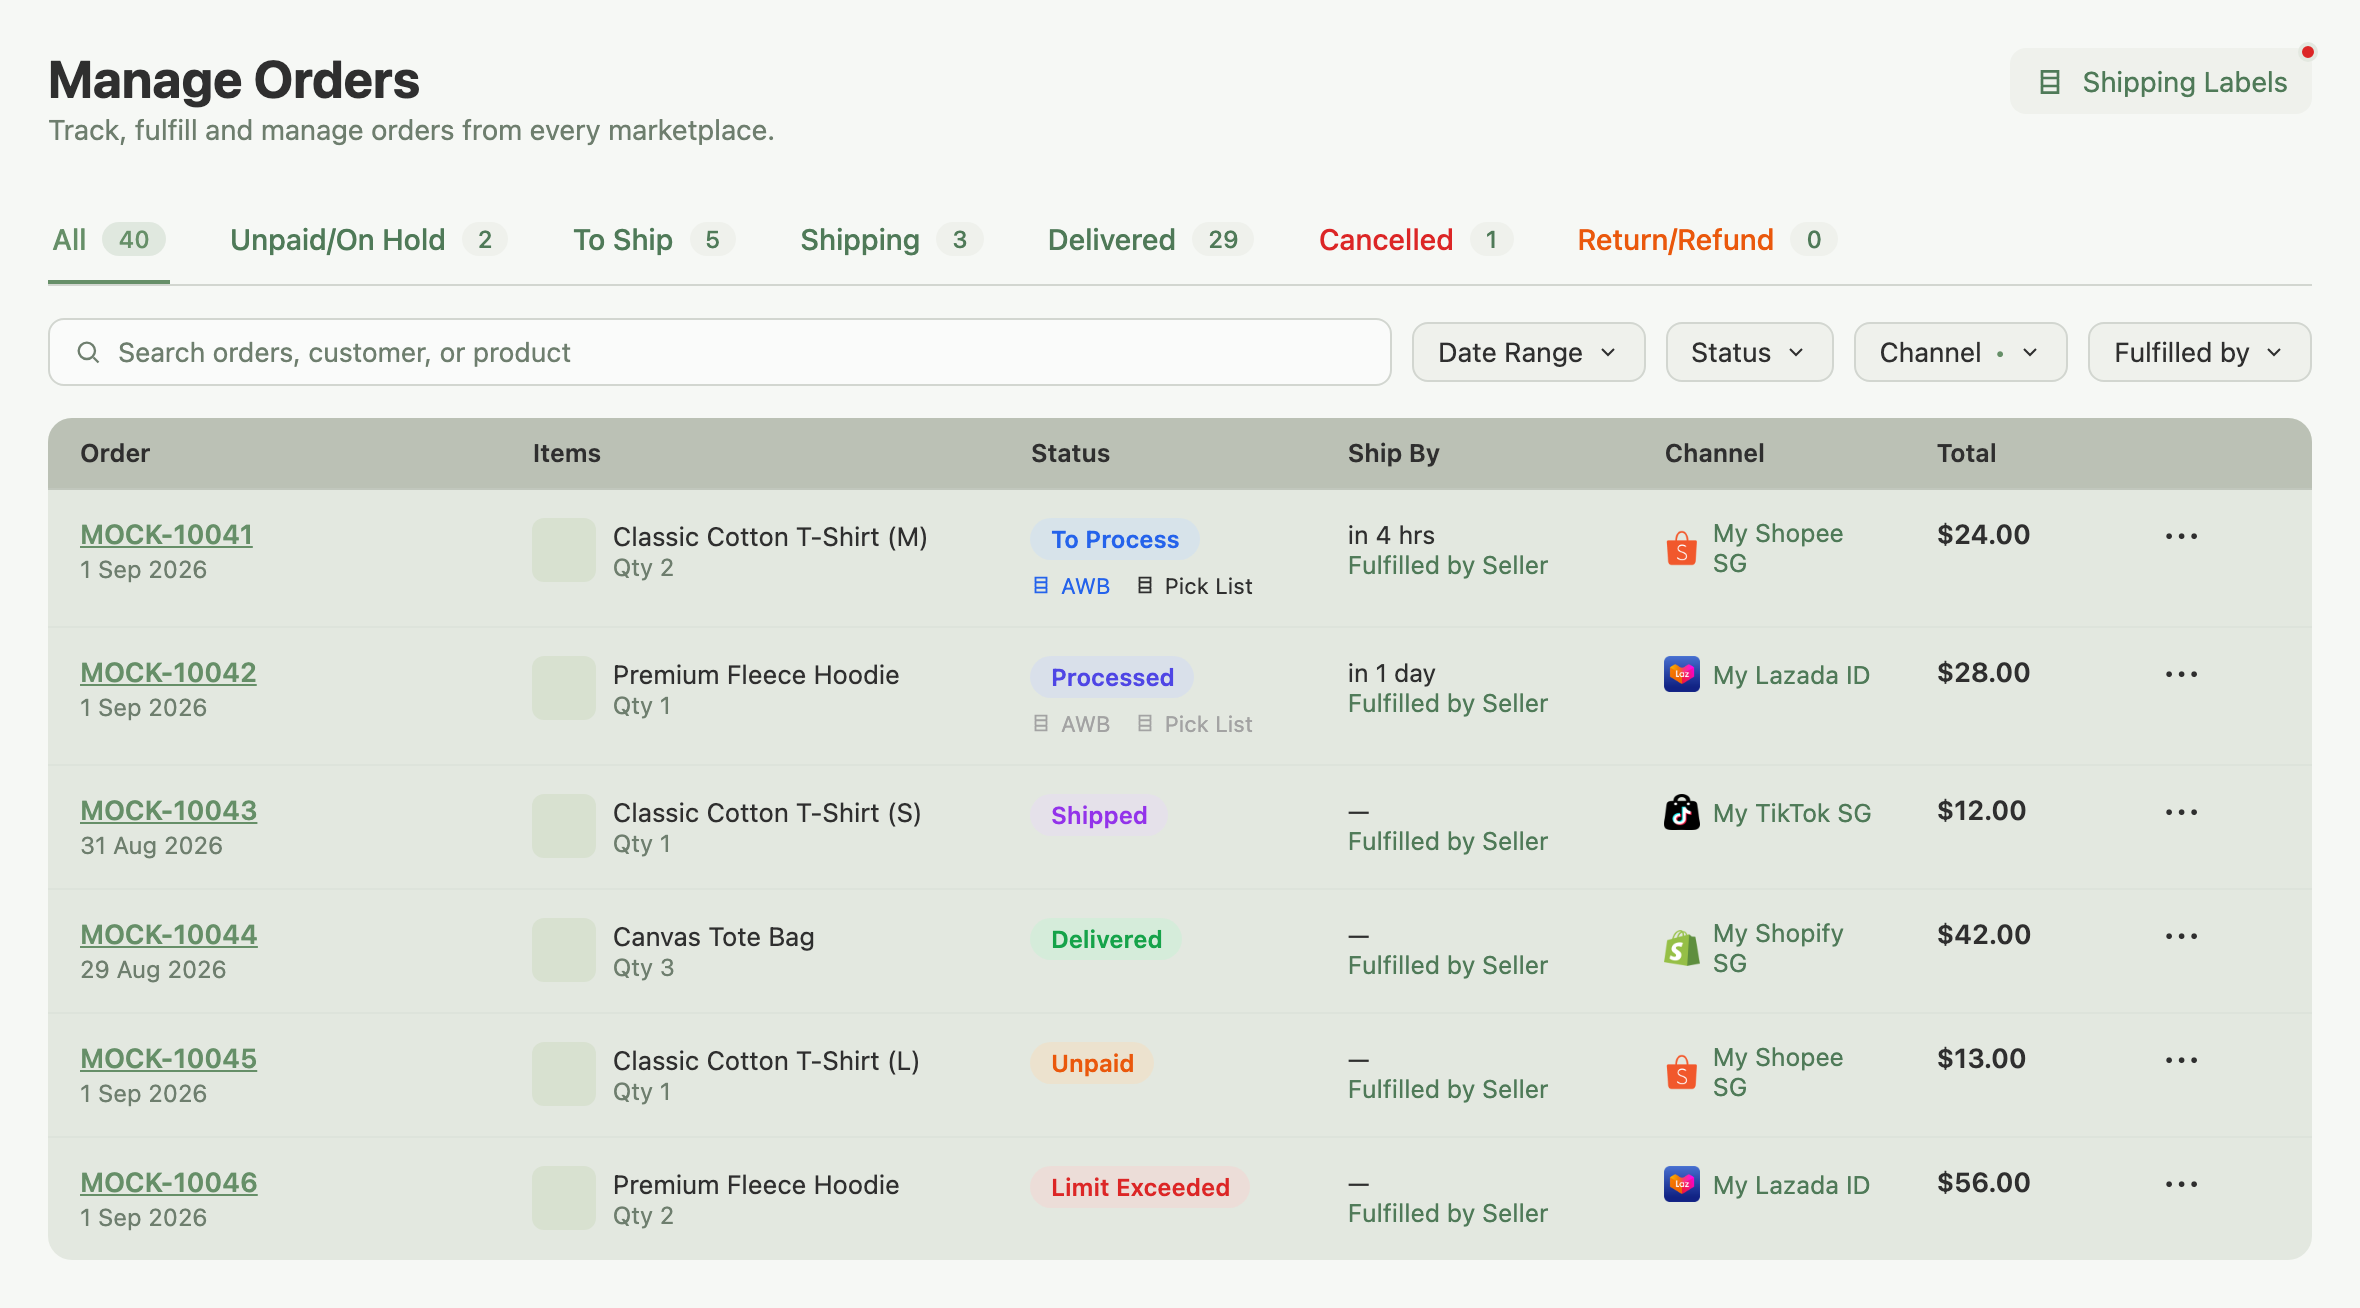Switch to Delivered tab
2360x1308 pixels.
click(1150, 240)
